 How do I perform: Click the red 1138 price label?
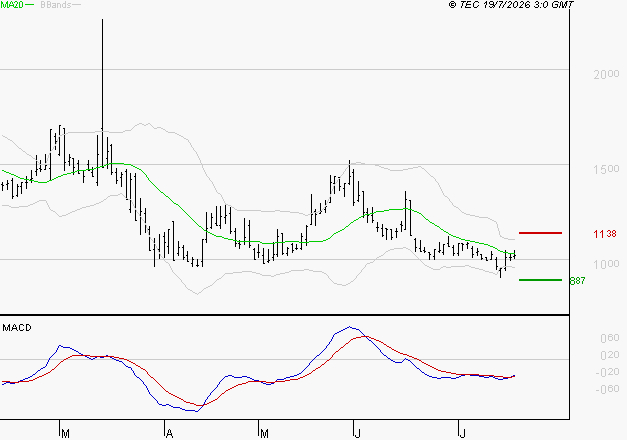click(605, 234)
